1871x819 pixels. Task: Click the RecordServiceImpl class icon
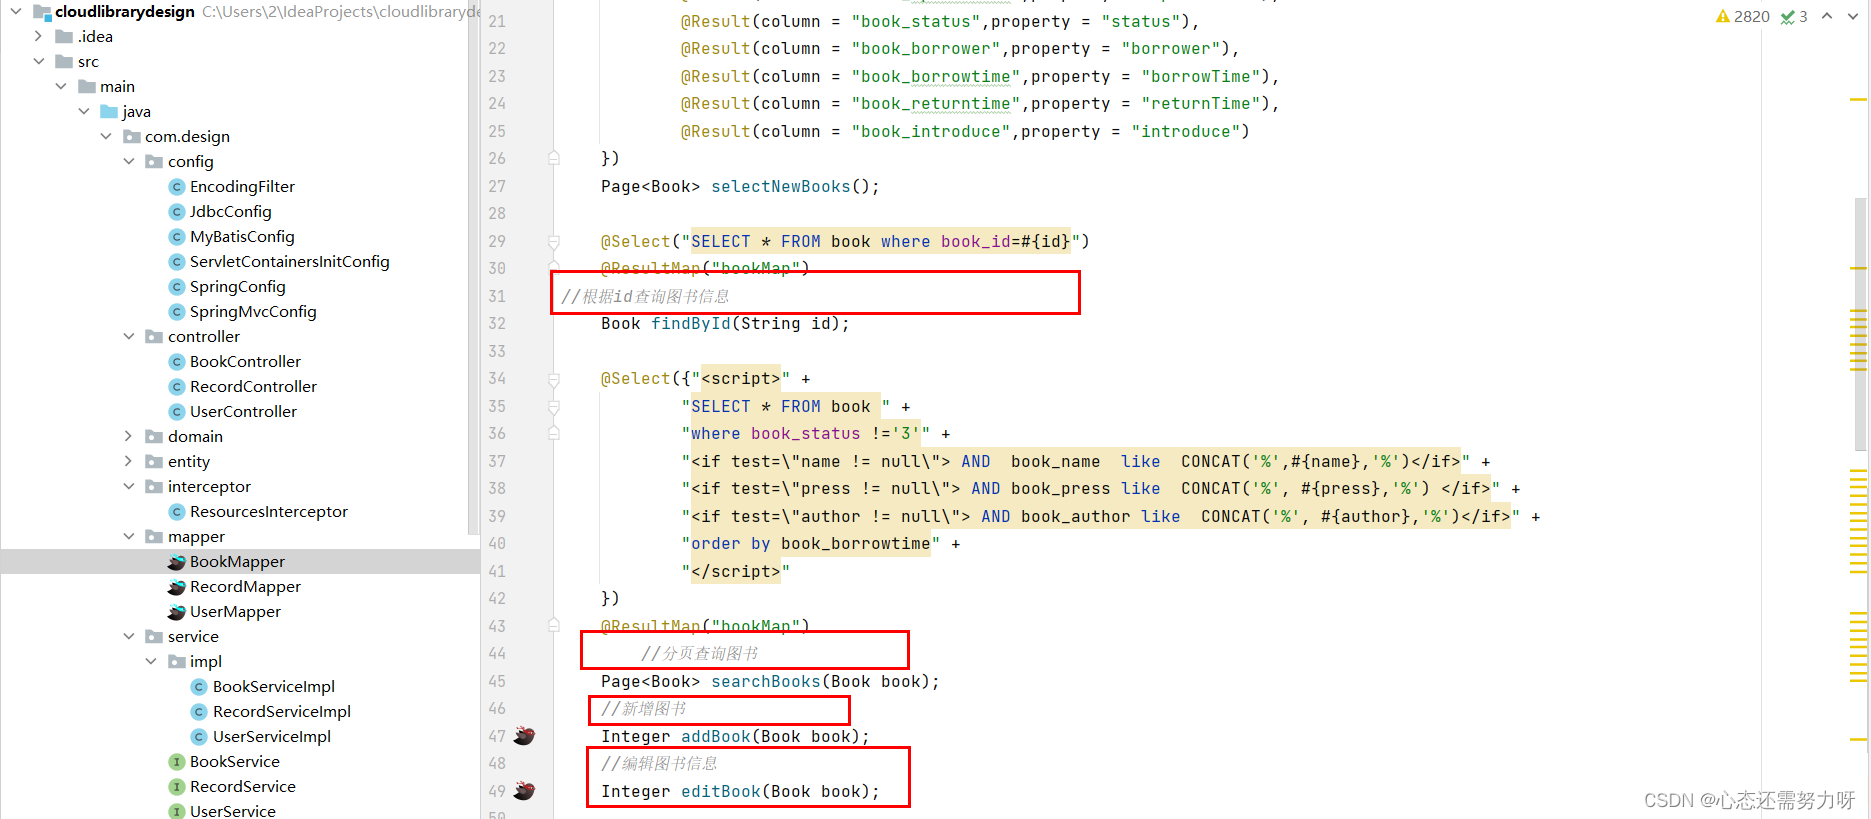199,711
